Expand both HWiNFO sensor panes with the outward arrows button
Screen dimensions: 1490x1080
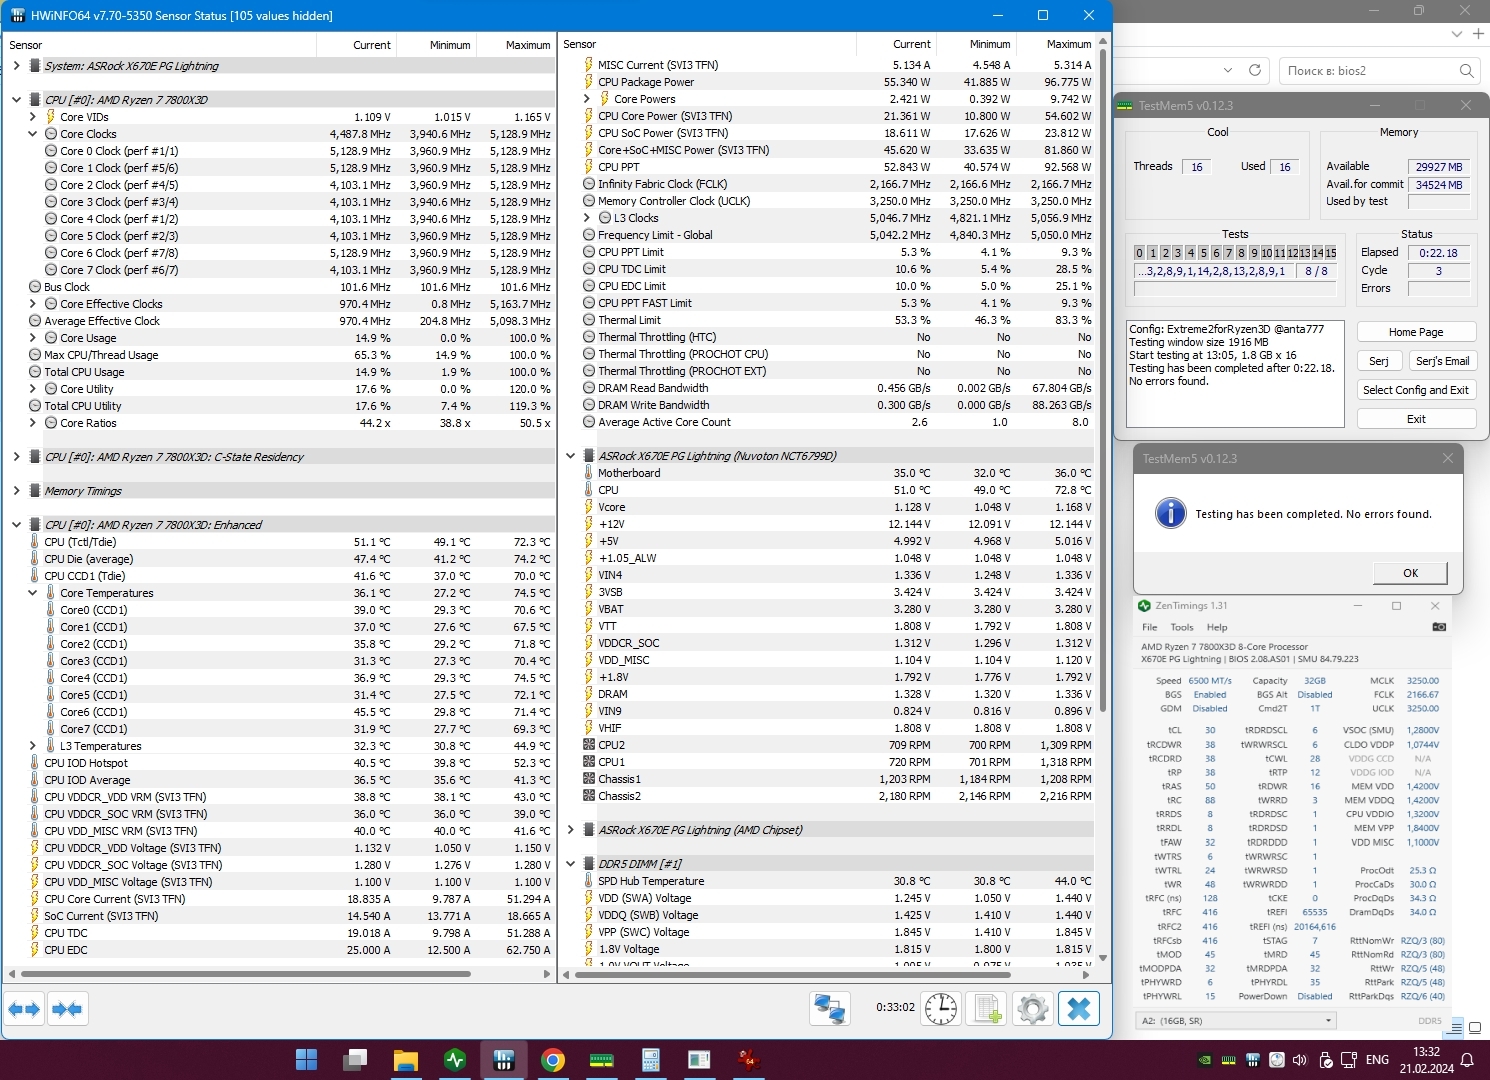[25, 1009]
